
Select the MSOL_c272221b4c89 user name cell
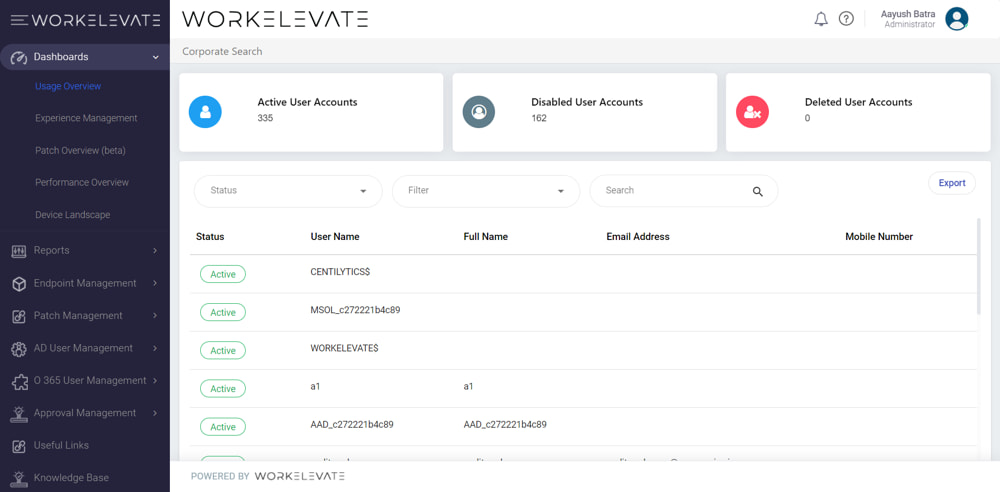[355, 310]
